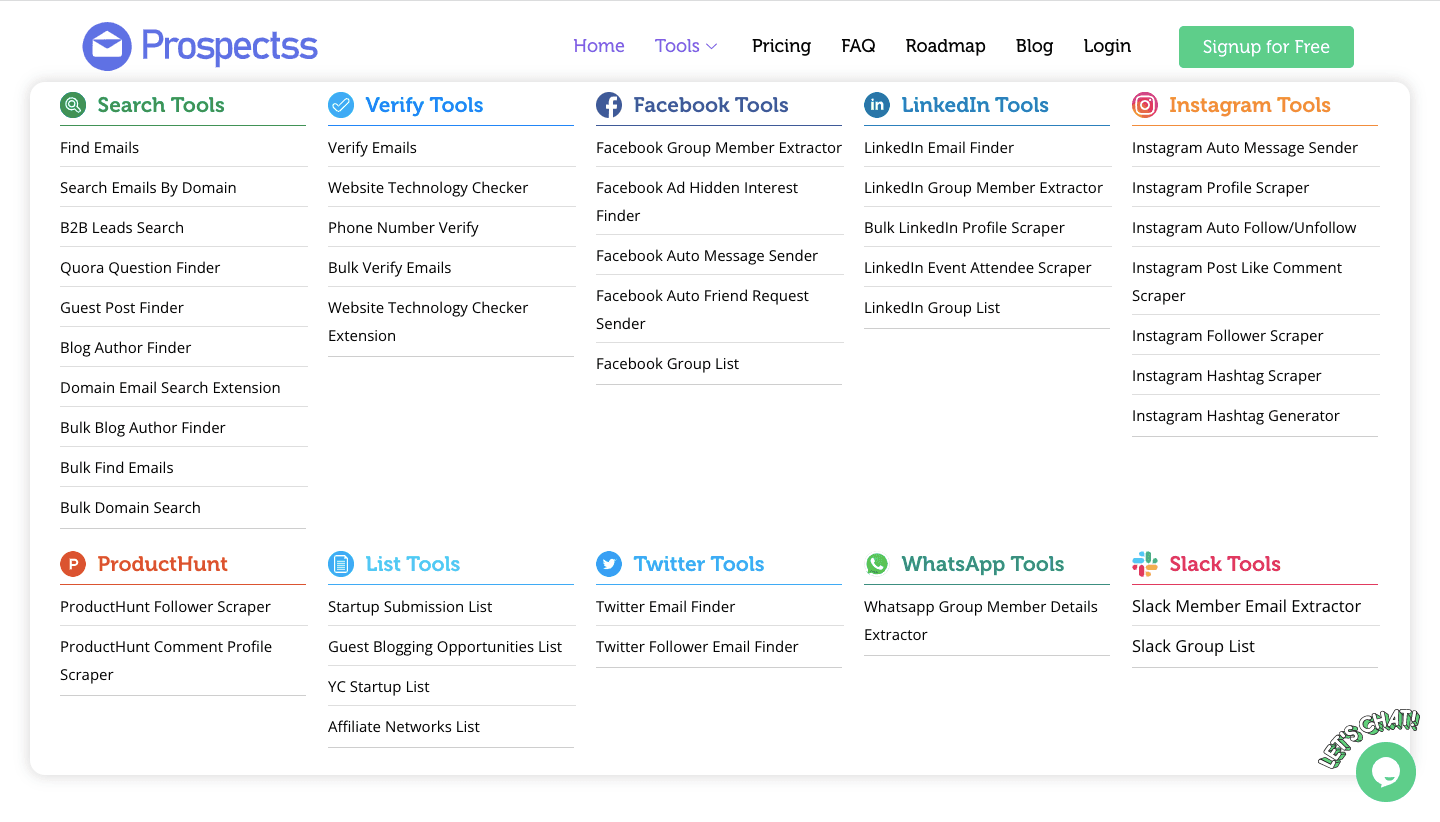The width and height of the screenshot is (1440, 822).
Task: Open Twitter Follower Email Finder
Action: tap(697, 647)
